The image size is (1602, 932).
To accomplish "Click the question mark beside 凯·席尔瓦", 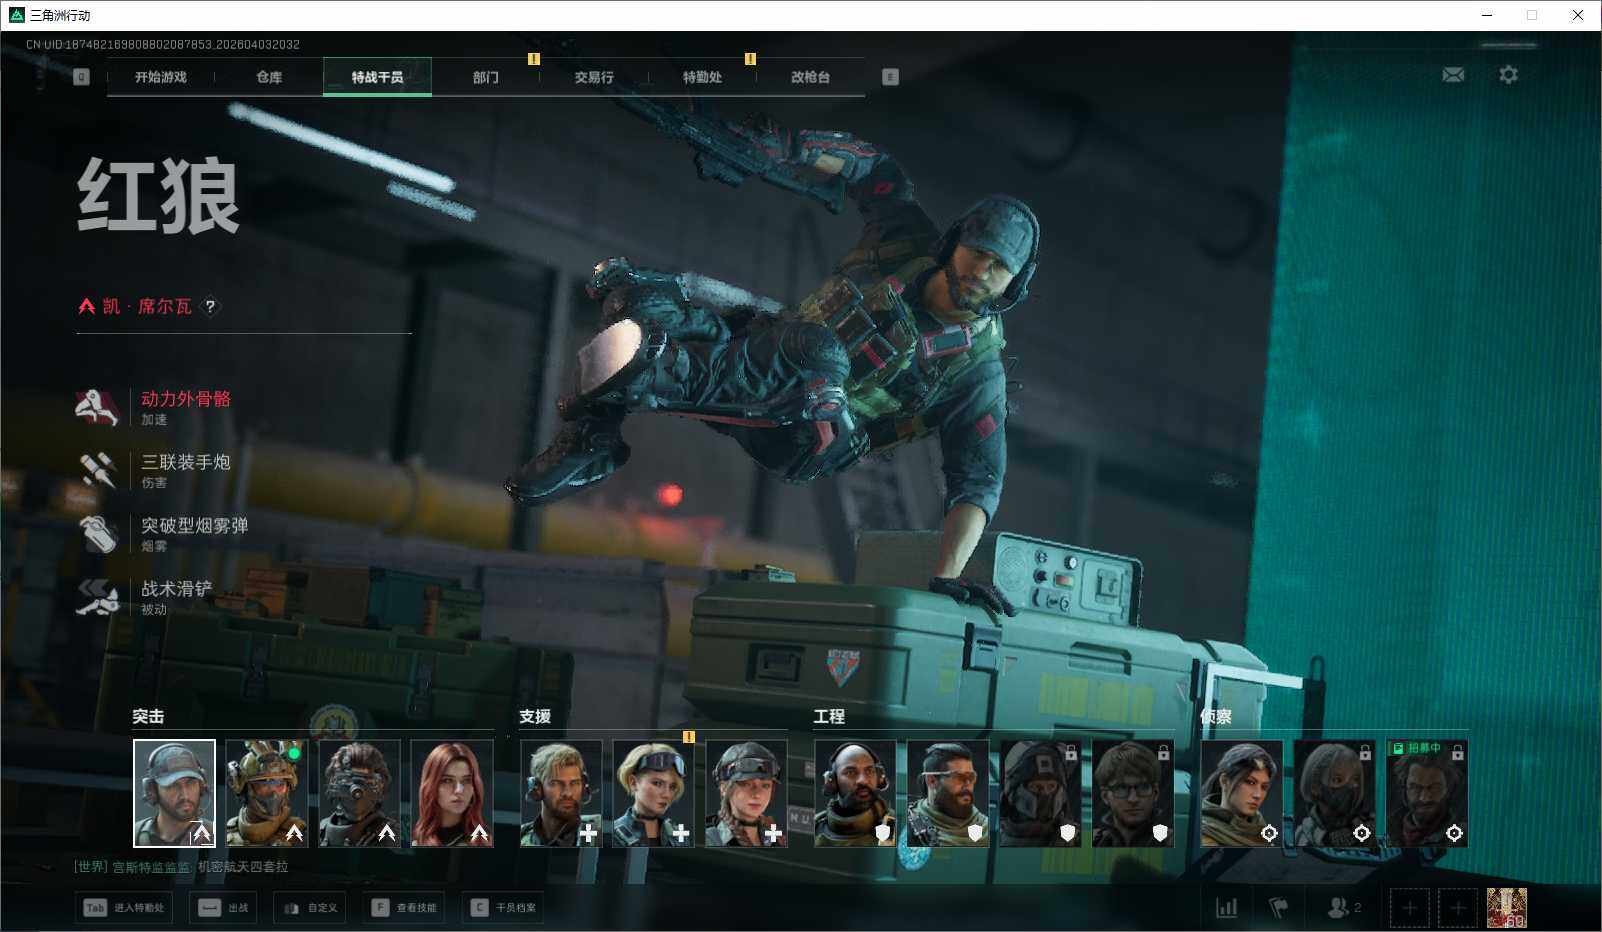I will 210,306.
